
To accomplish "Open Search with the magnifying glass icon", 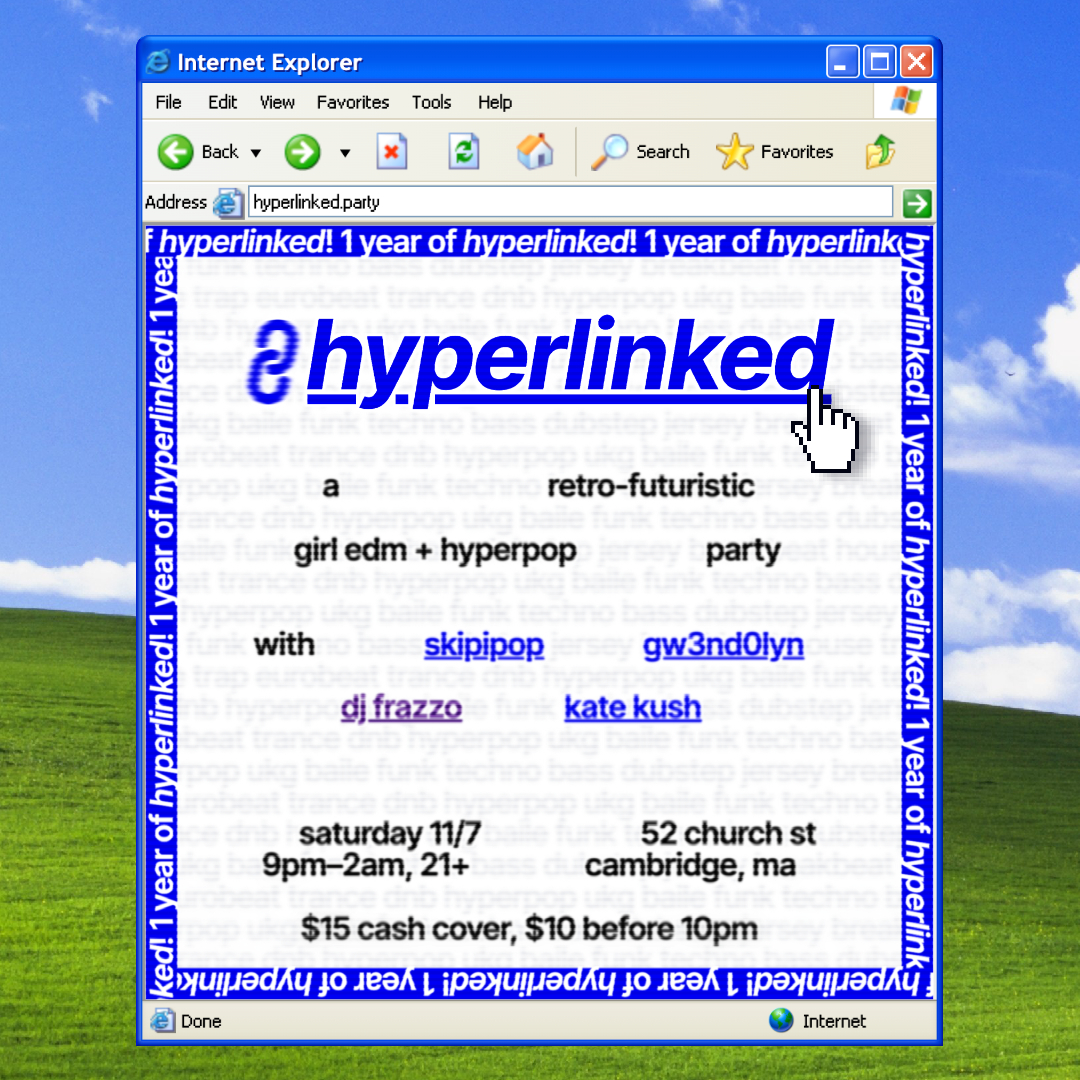I will click(x=610, y=152).
